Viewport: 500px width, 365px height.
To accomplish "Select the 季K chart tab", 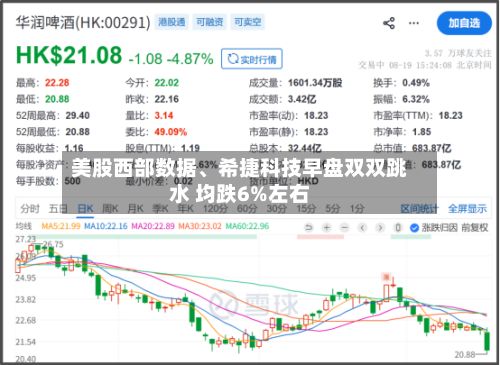I will (160, 209).
